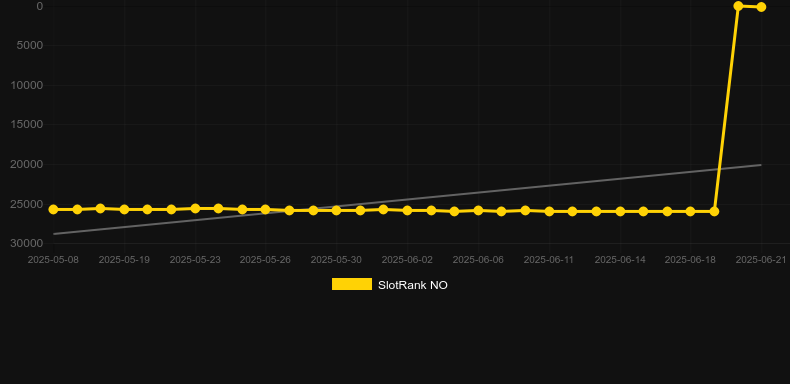Click the last low point before the spike
The height and width of the screenshot is (384, 790).
pos(714,211)
